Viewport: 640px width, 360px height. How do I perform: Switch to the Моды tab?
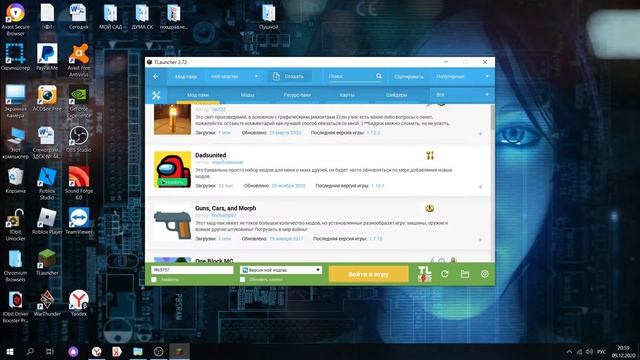[x=247, y=95]
